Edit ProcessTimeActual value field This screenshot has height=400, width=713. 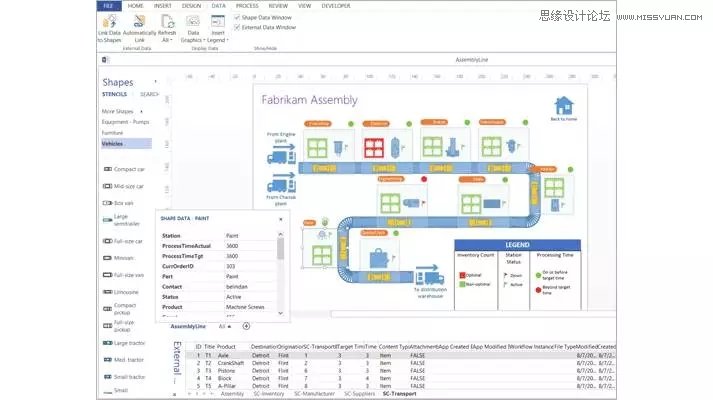(250, 246)
